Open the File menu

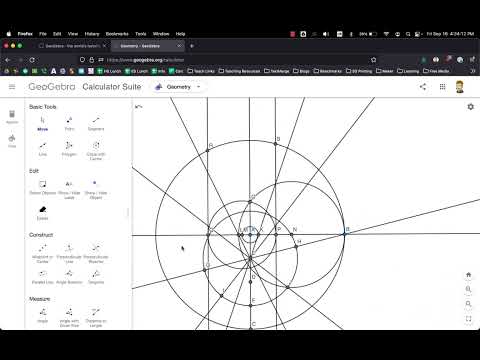(43, 34)
